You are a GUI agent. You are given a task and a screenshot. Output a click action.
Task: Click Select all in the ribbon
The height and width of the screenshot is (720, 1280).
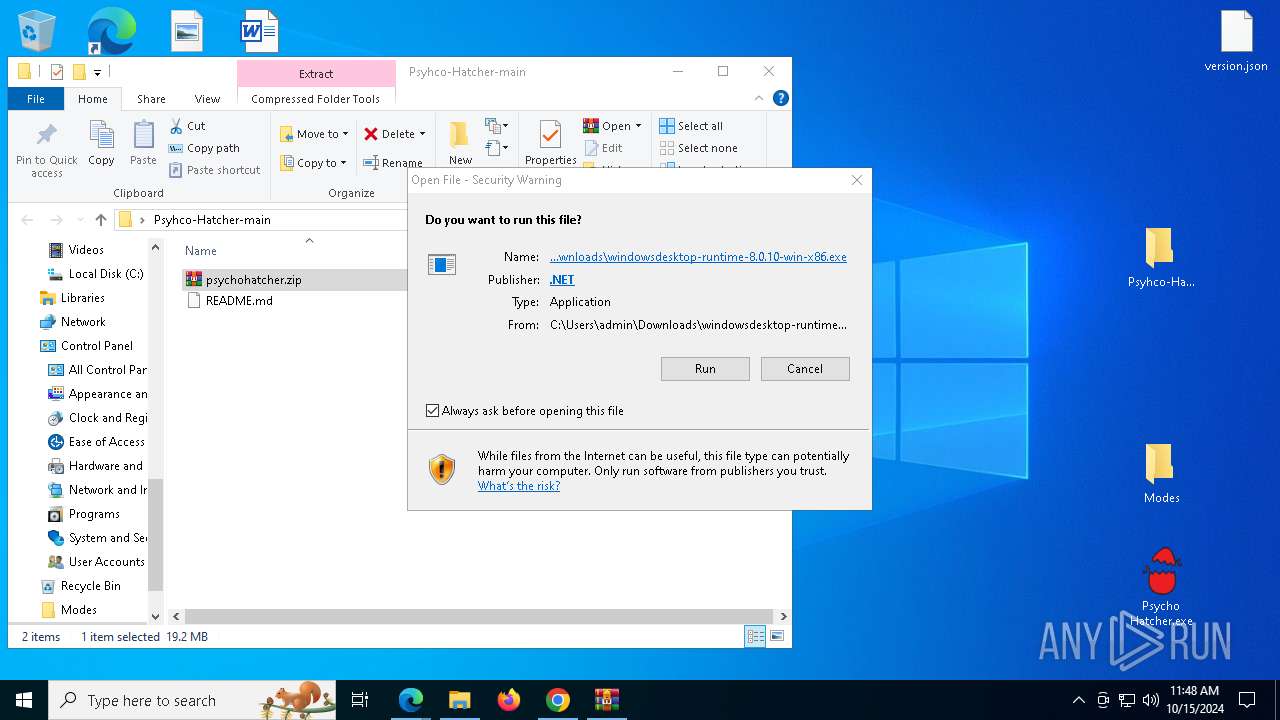click(x=691, y=126)
